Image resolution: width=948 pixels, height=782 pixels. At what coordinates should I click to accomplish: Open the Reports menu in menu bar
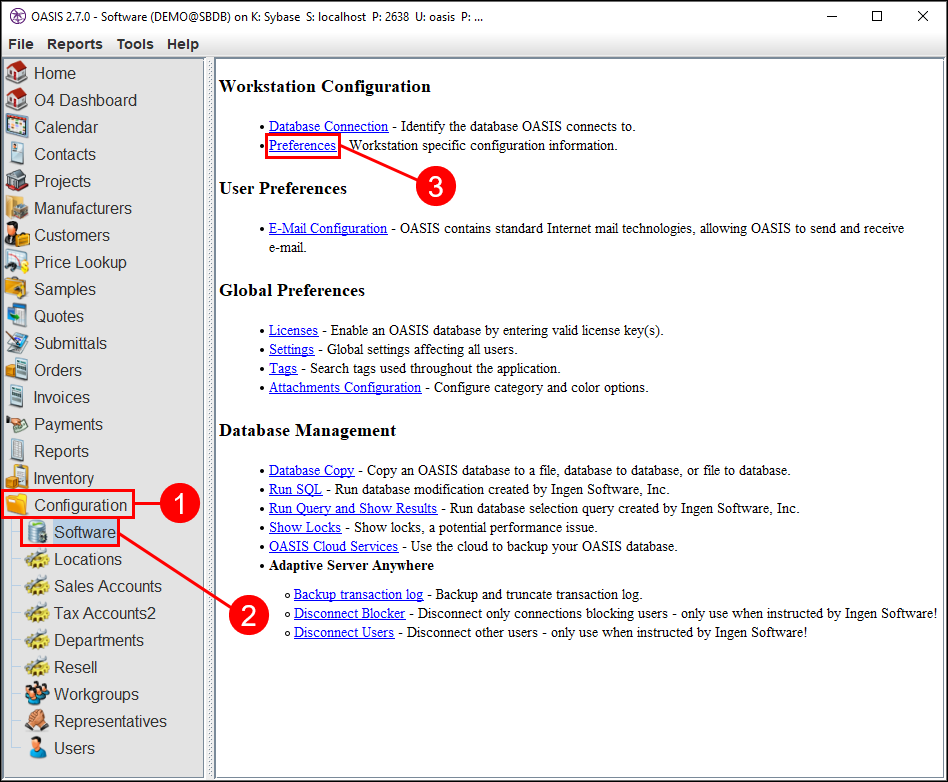click(x=75, y=44)
